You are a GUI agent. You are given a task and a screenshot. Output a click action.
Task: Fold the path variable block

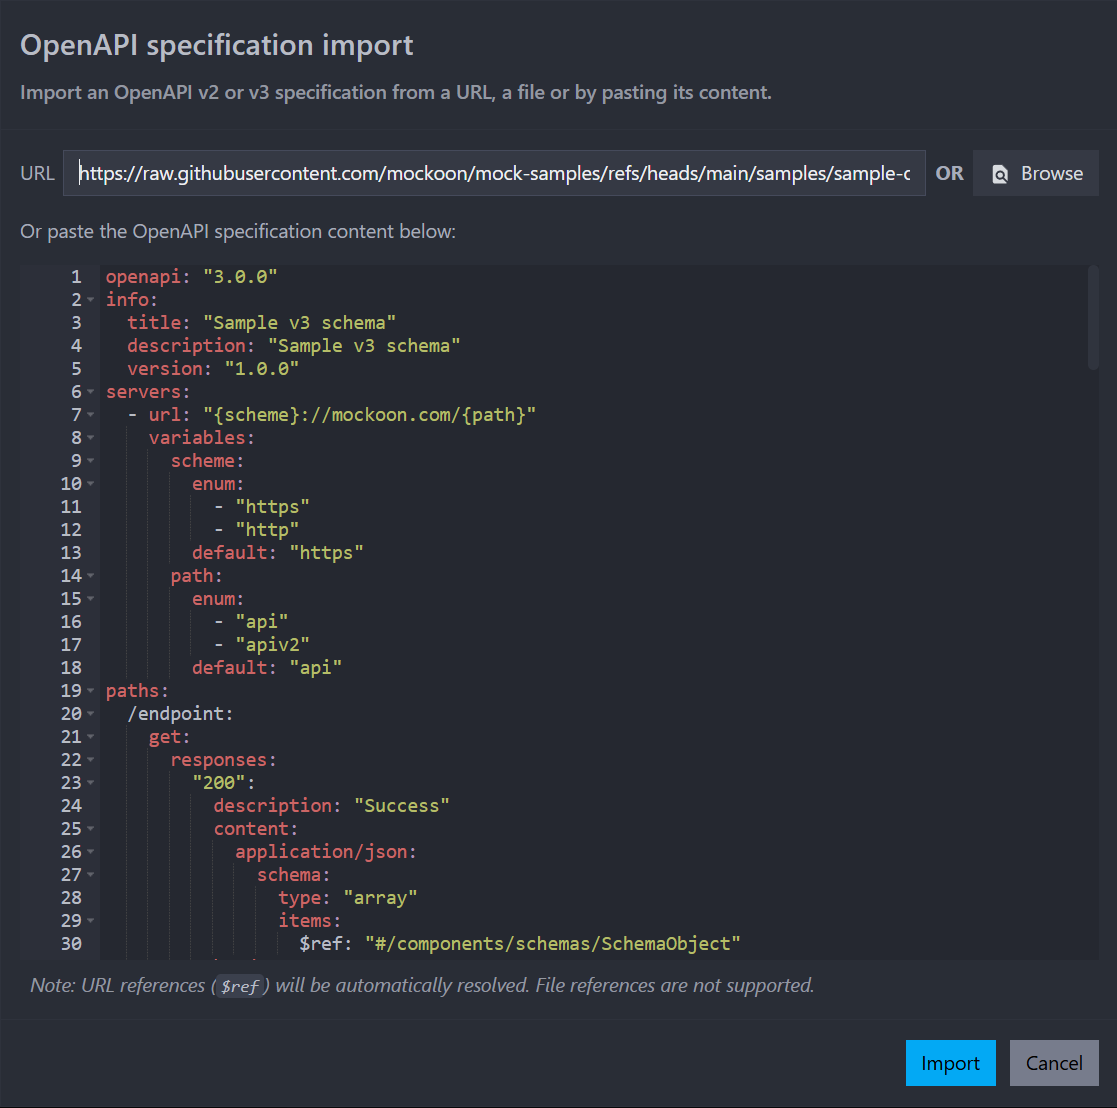pos(89,576)
